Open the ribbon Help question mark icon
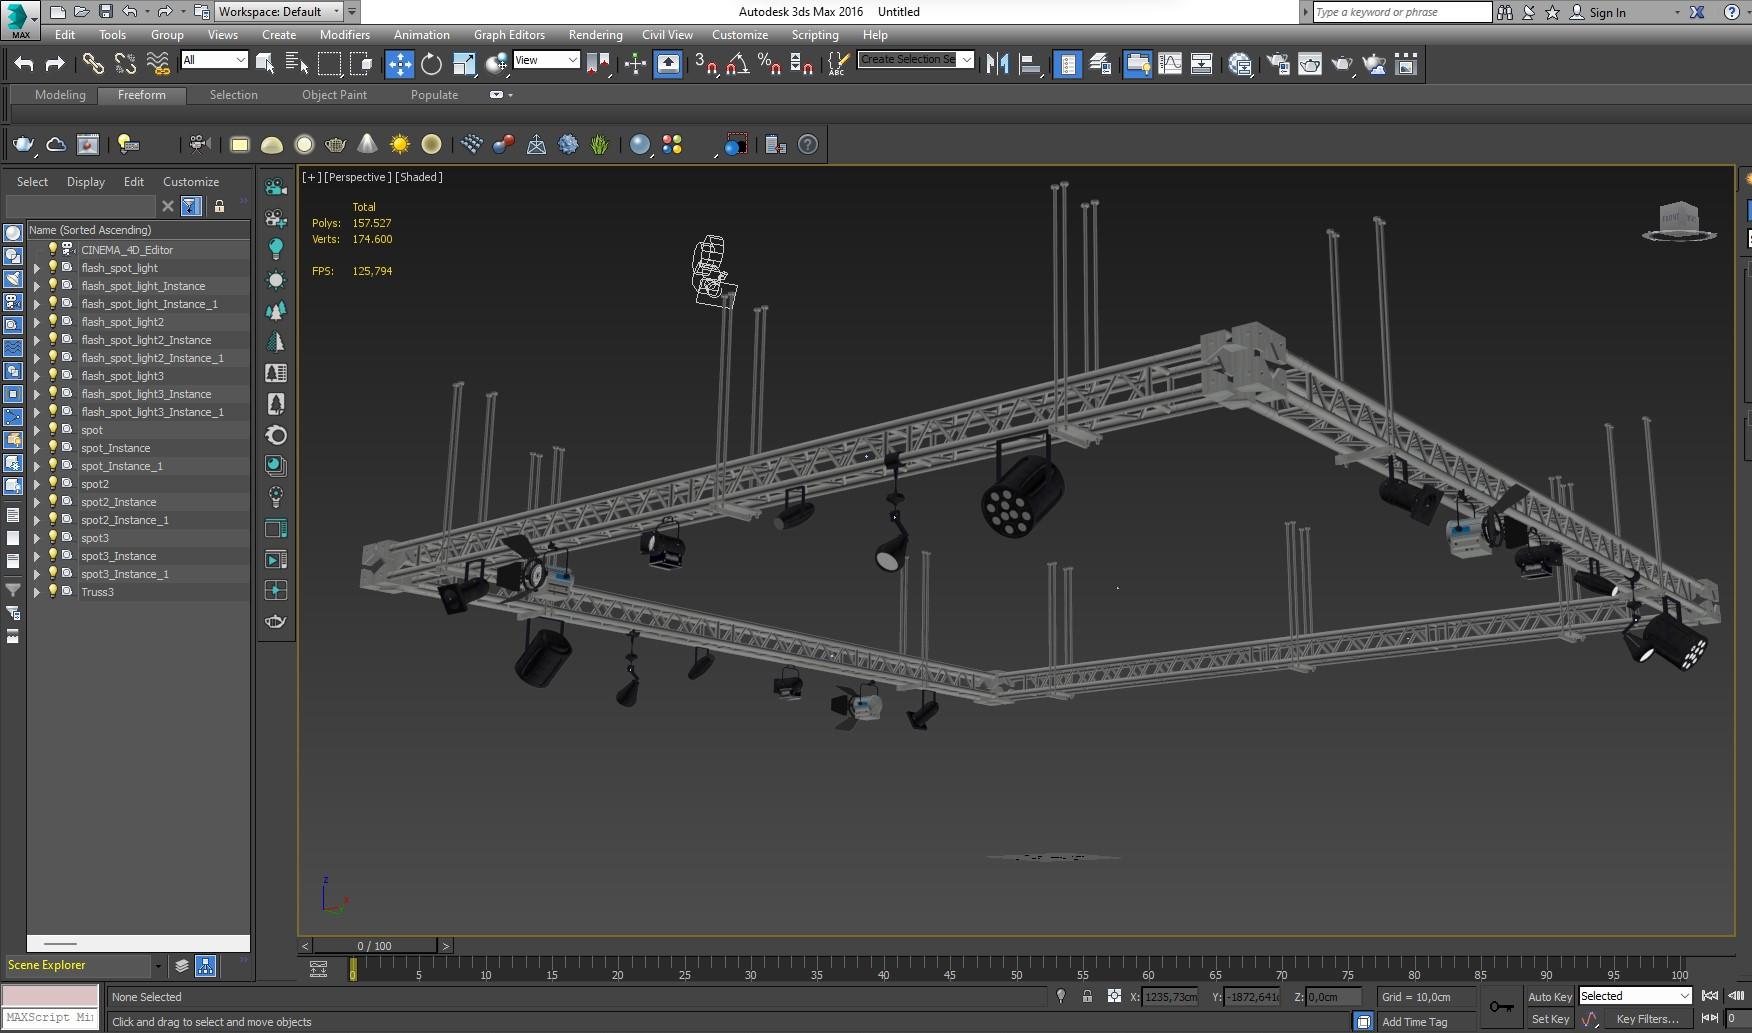 click(807, 144)
